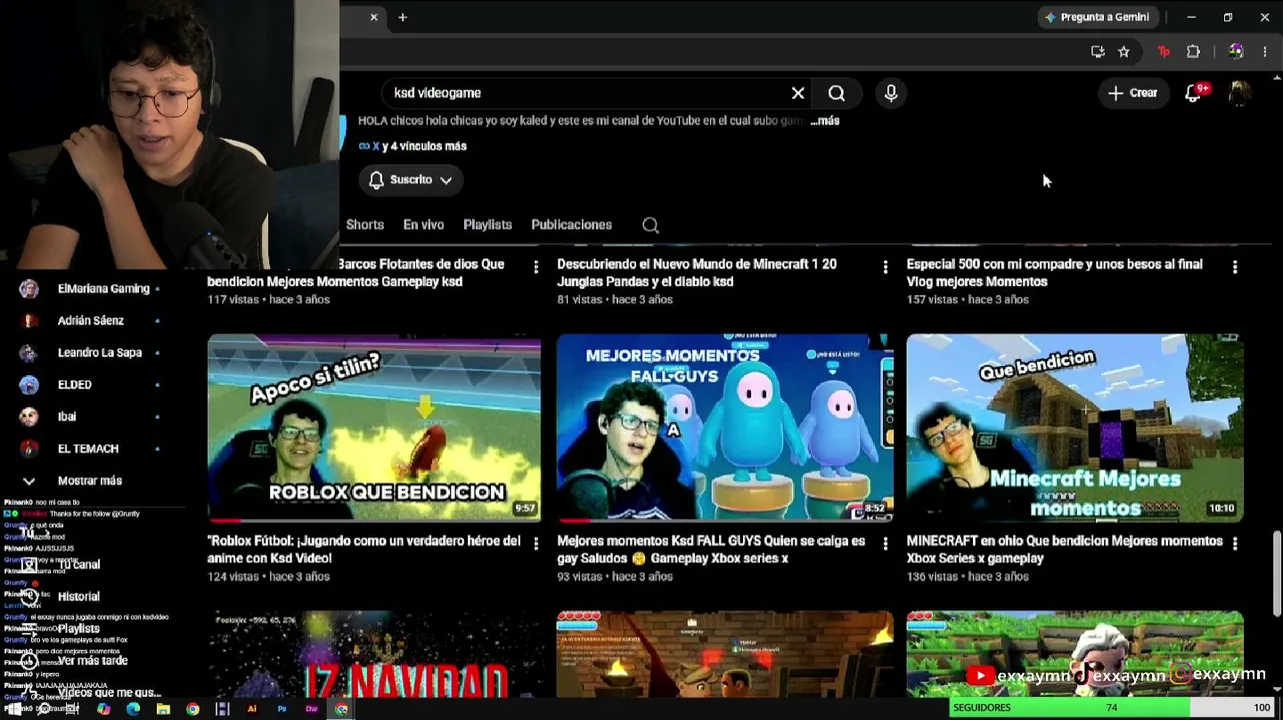1283x720 pixels.
Task: Click the red Tp extension icon
Action: [x=1163, y=52]
